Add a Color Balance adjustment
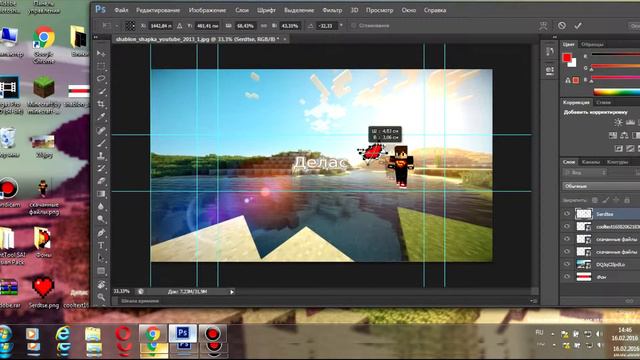 [x=624, y=135]
